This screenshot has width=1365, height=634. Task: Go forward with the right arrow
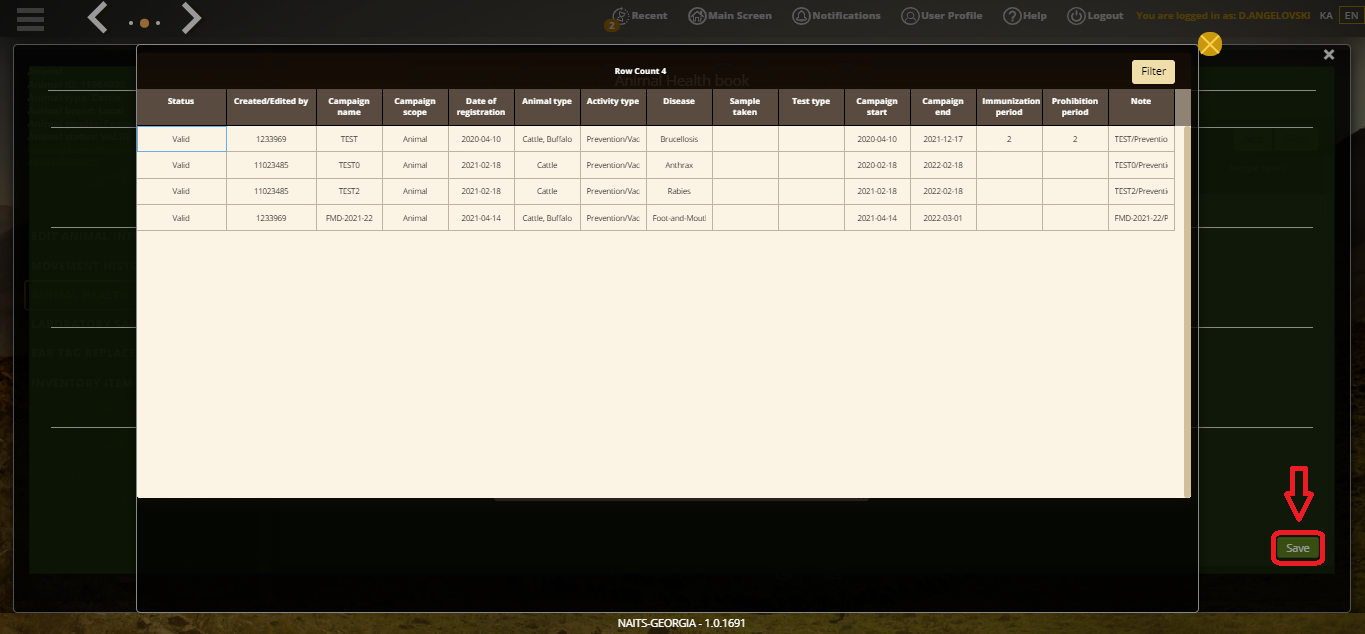pos(191,17)
